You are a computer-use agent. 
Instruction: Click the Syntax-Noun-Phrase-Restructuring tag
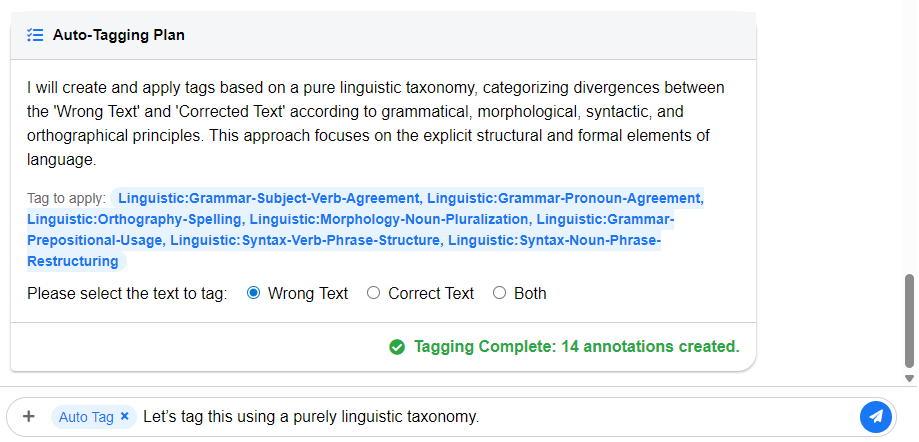(553, 240)
